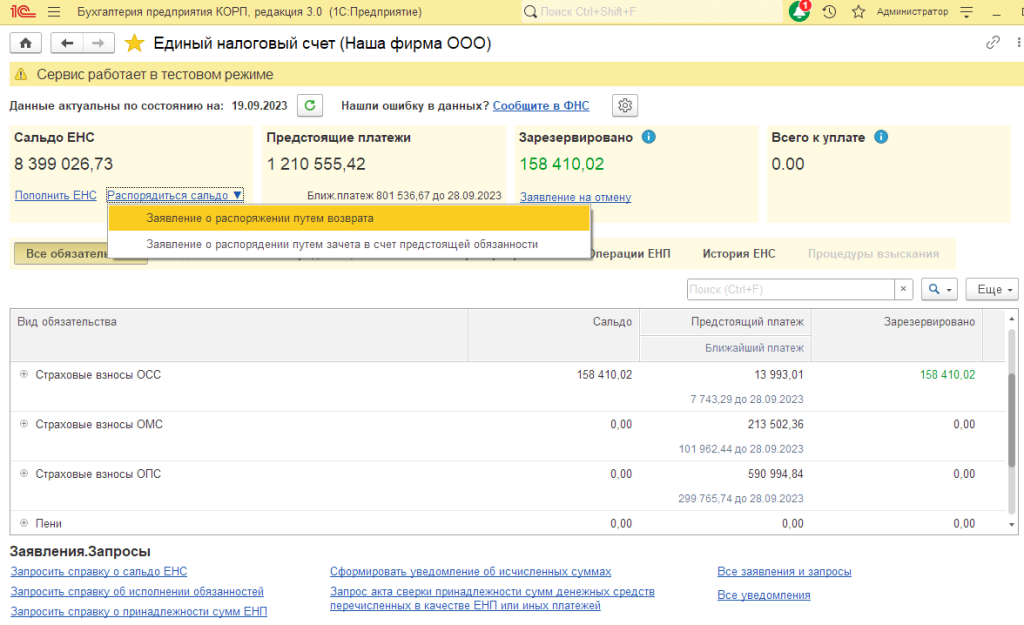Image resolution: width=1024 pixels, height=625 pixels.
Task: Open Все уведомления link
Action: click(763, 595)
